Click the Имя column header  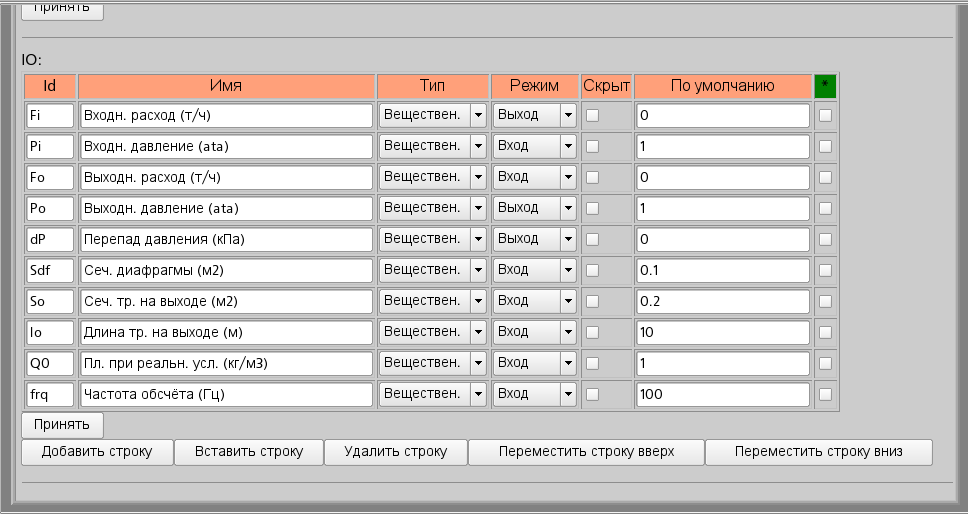(x=226, y=86)
